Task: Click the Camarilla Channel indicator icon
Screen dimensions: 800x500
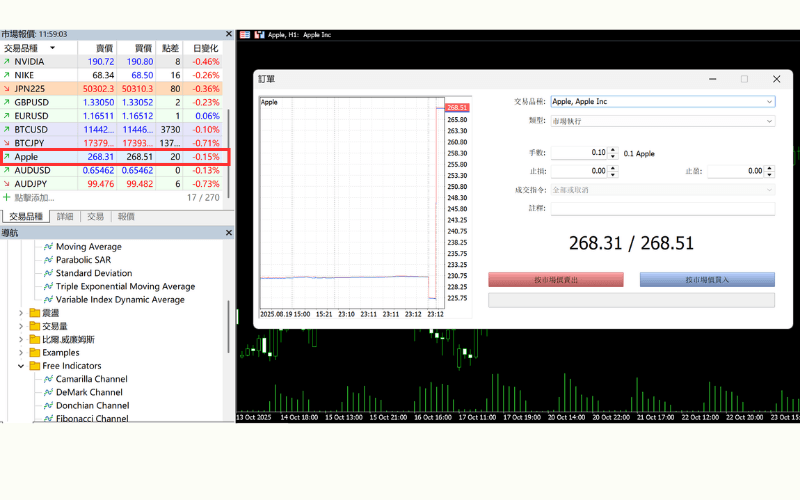Action: [47, 380]
